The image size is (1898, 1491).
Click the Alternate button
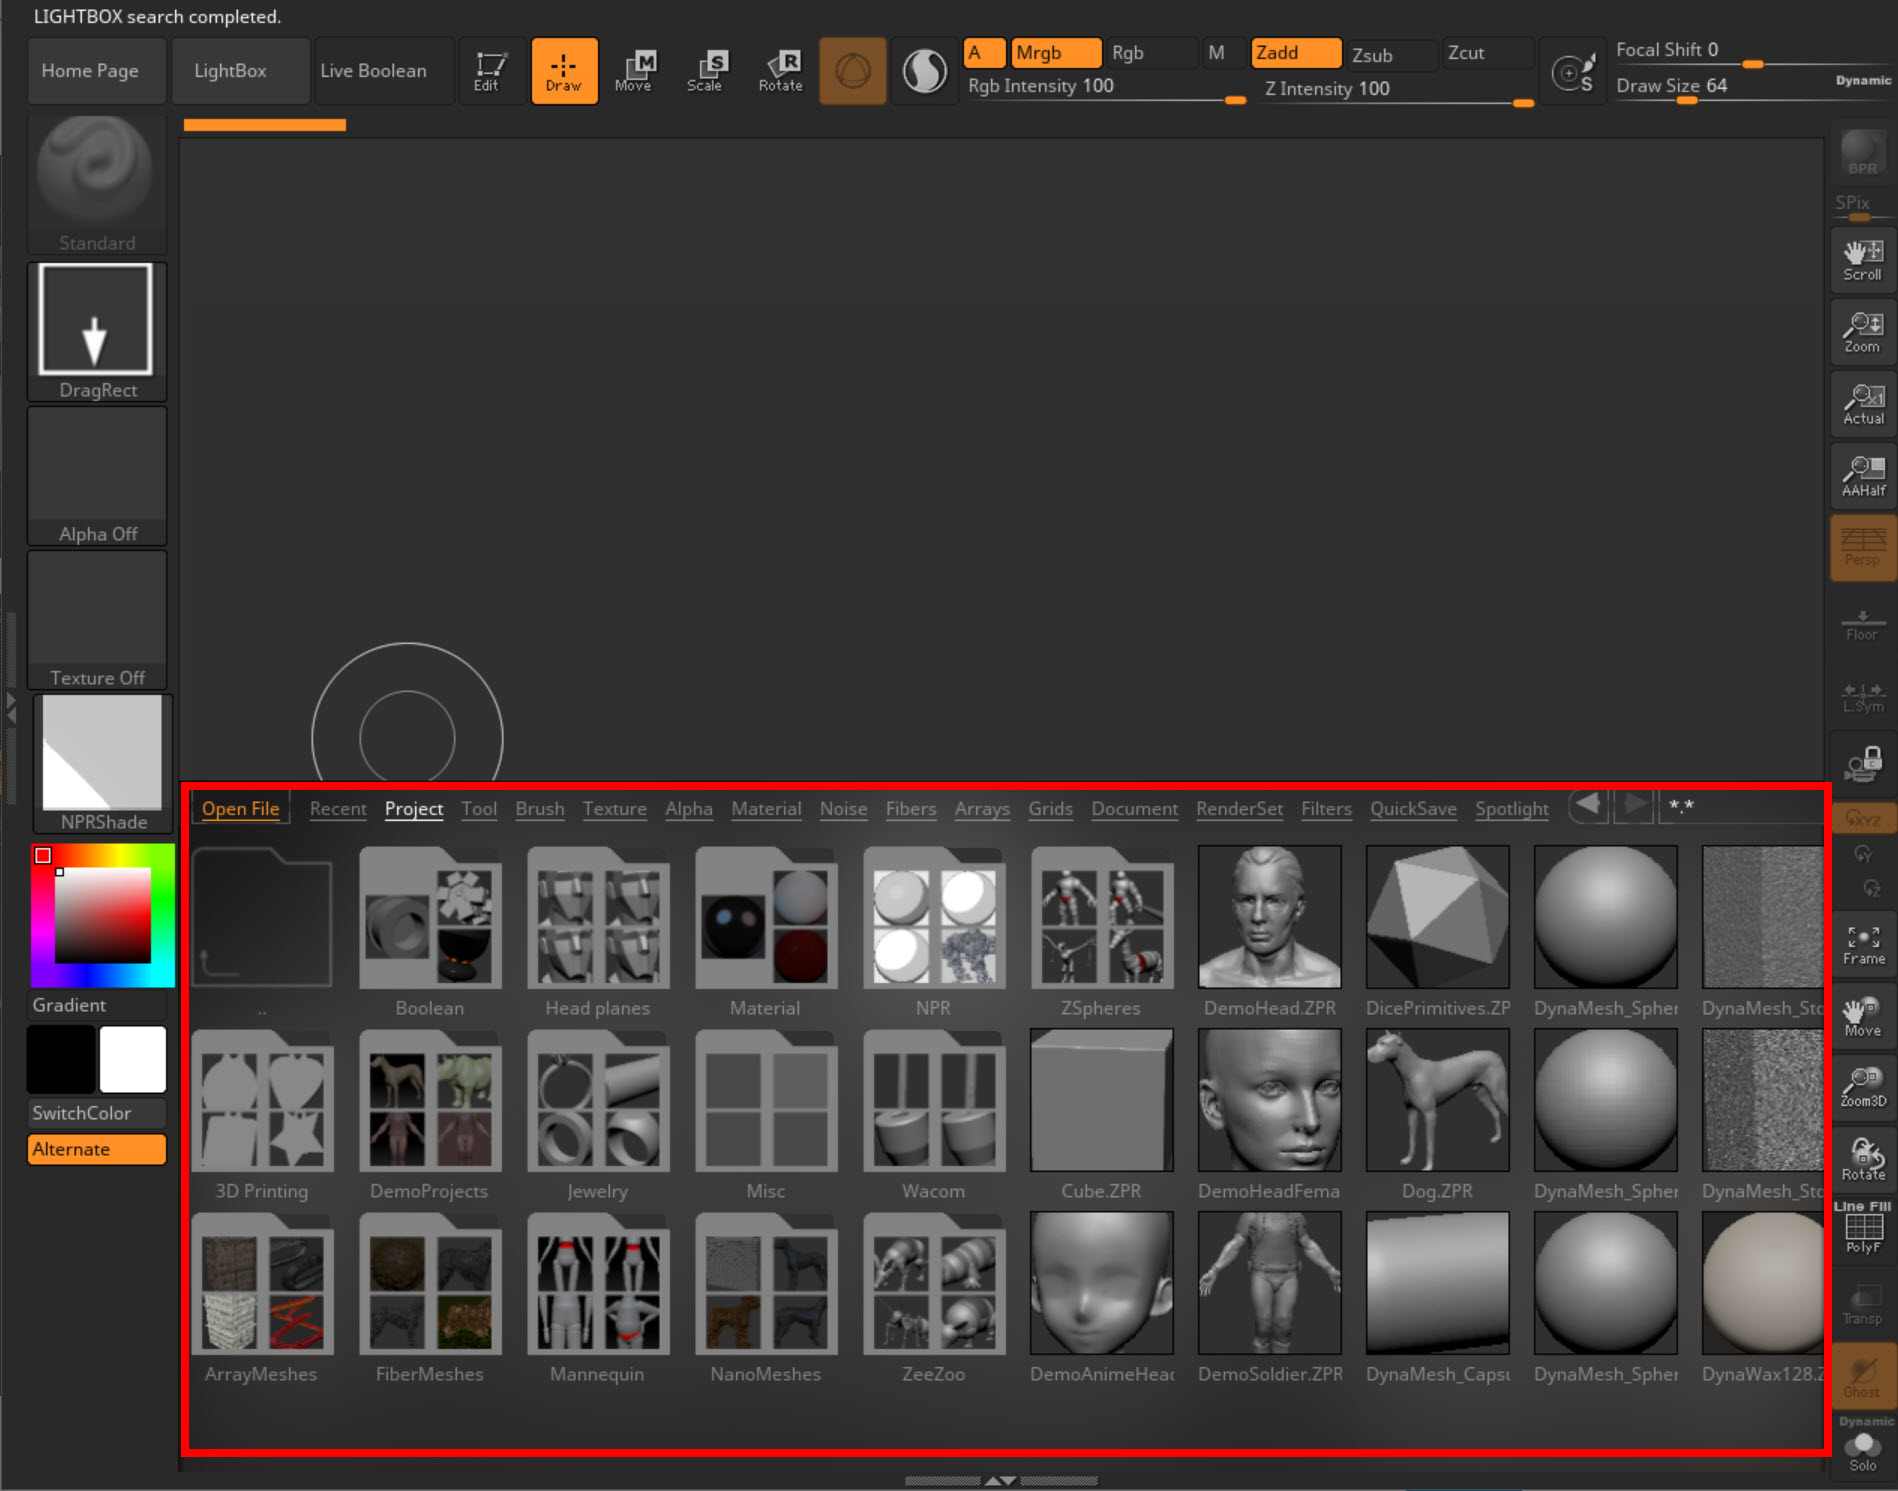pyautogui.click(x=96, y=1149)
